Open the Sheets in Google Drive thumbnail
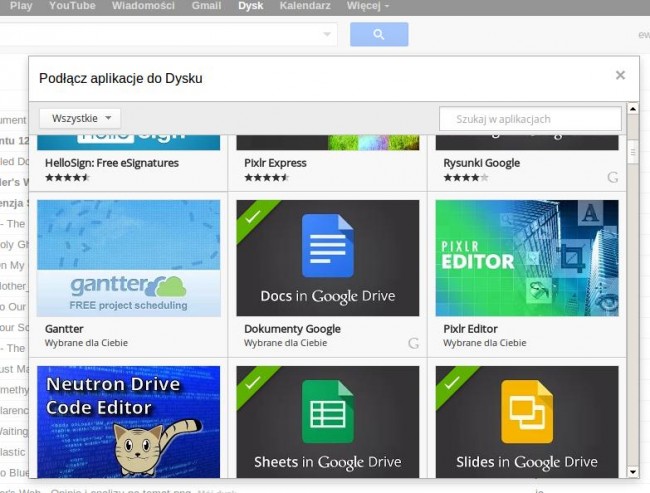650x493 pixels. point(328,422)
